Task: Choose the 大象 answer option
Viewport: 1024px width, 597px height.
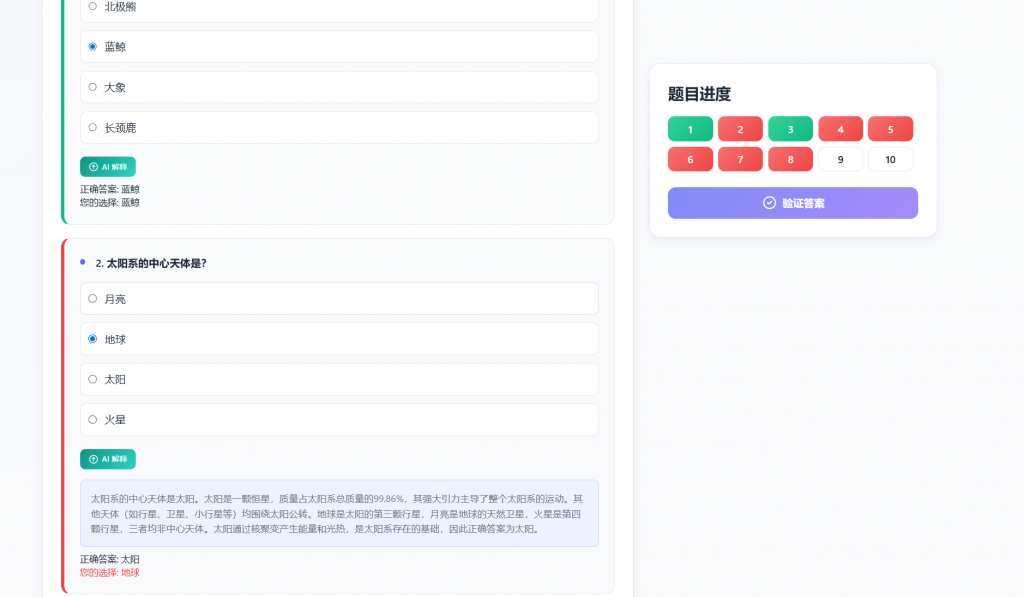Action: (339, 88)
